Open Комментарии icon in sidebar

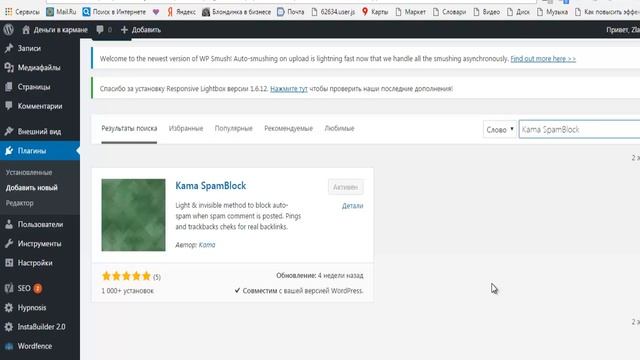tap(9, 106)
